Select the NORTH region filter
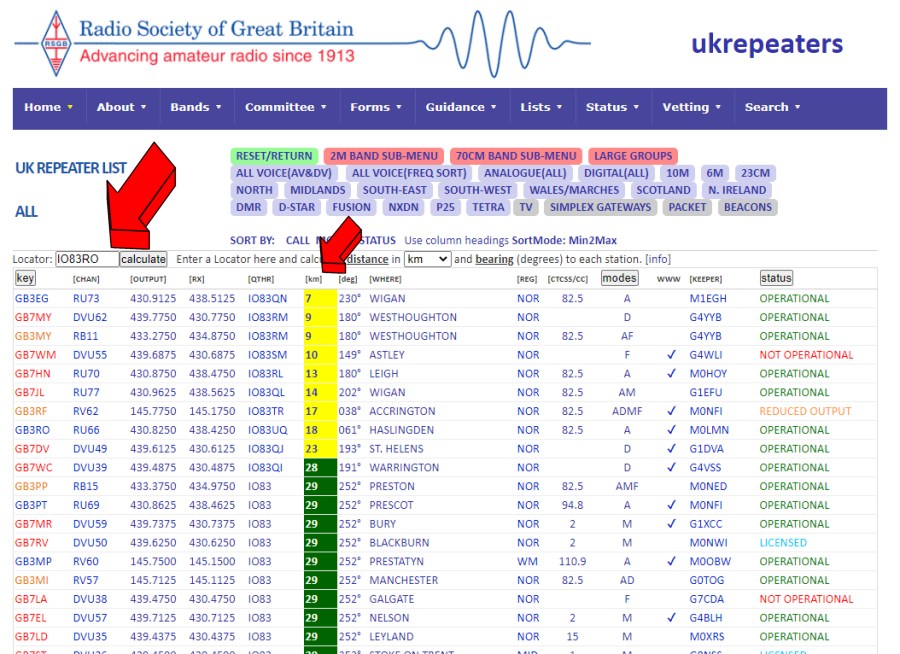900x654 pixels. pyautogui.click(x=255, y=189)
